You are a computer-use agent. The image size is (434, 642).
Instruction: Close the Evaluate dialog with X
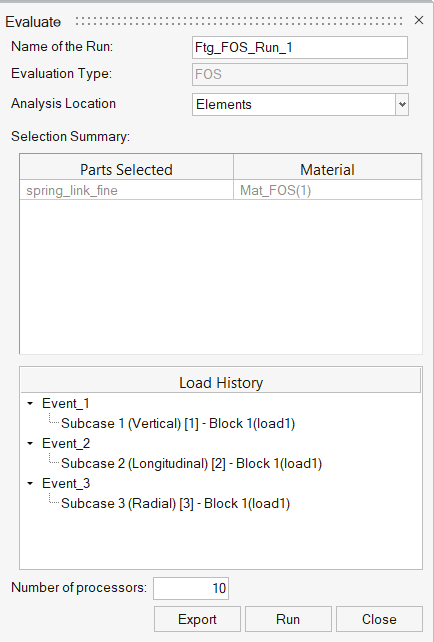[x=418, y=20]
